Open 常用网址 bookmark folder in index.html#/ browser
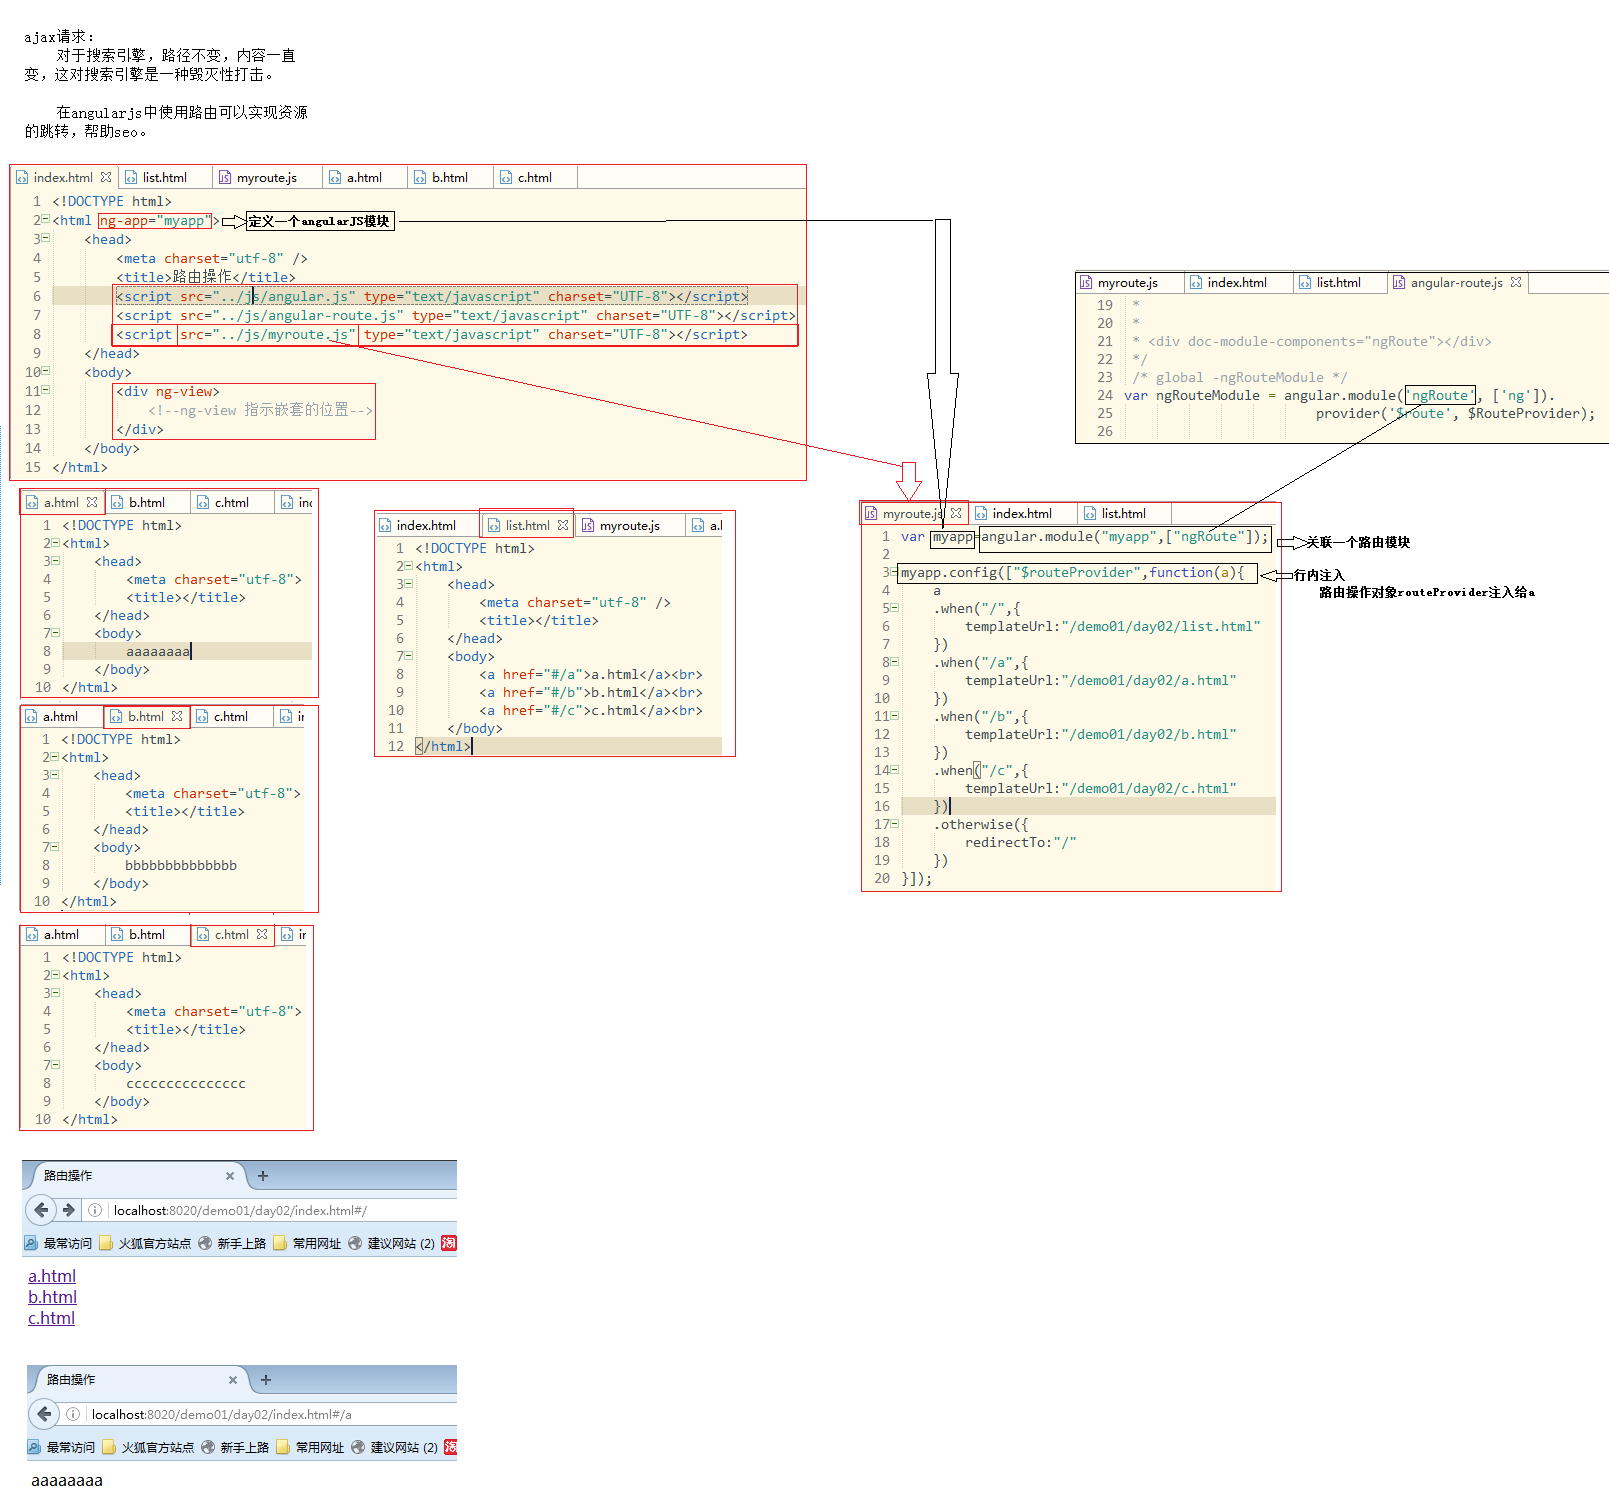Viewport: 1609px width, 1500px height. pyautogui.click(x=308, y=1243)
